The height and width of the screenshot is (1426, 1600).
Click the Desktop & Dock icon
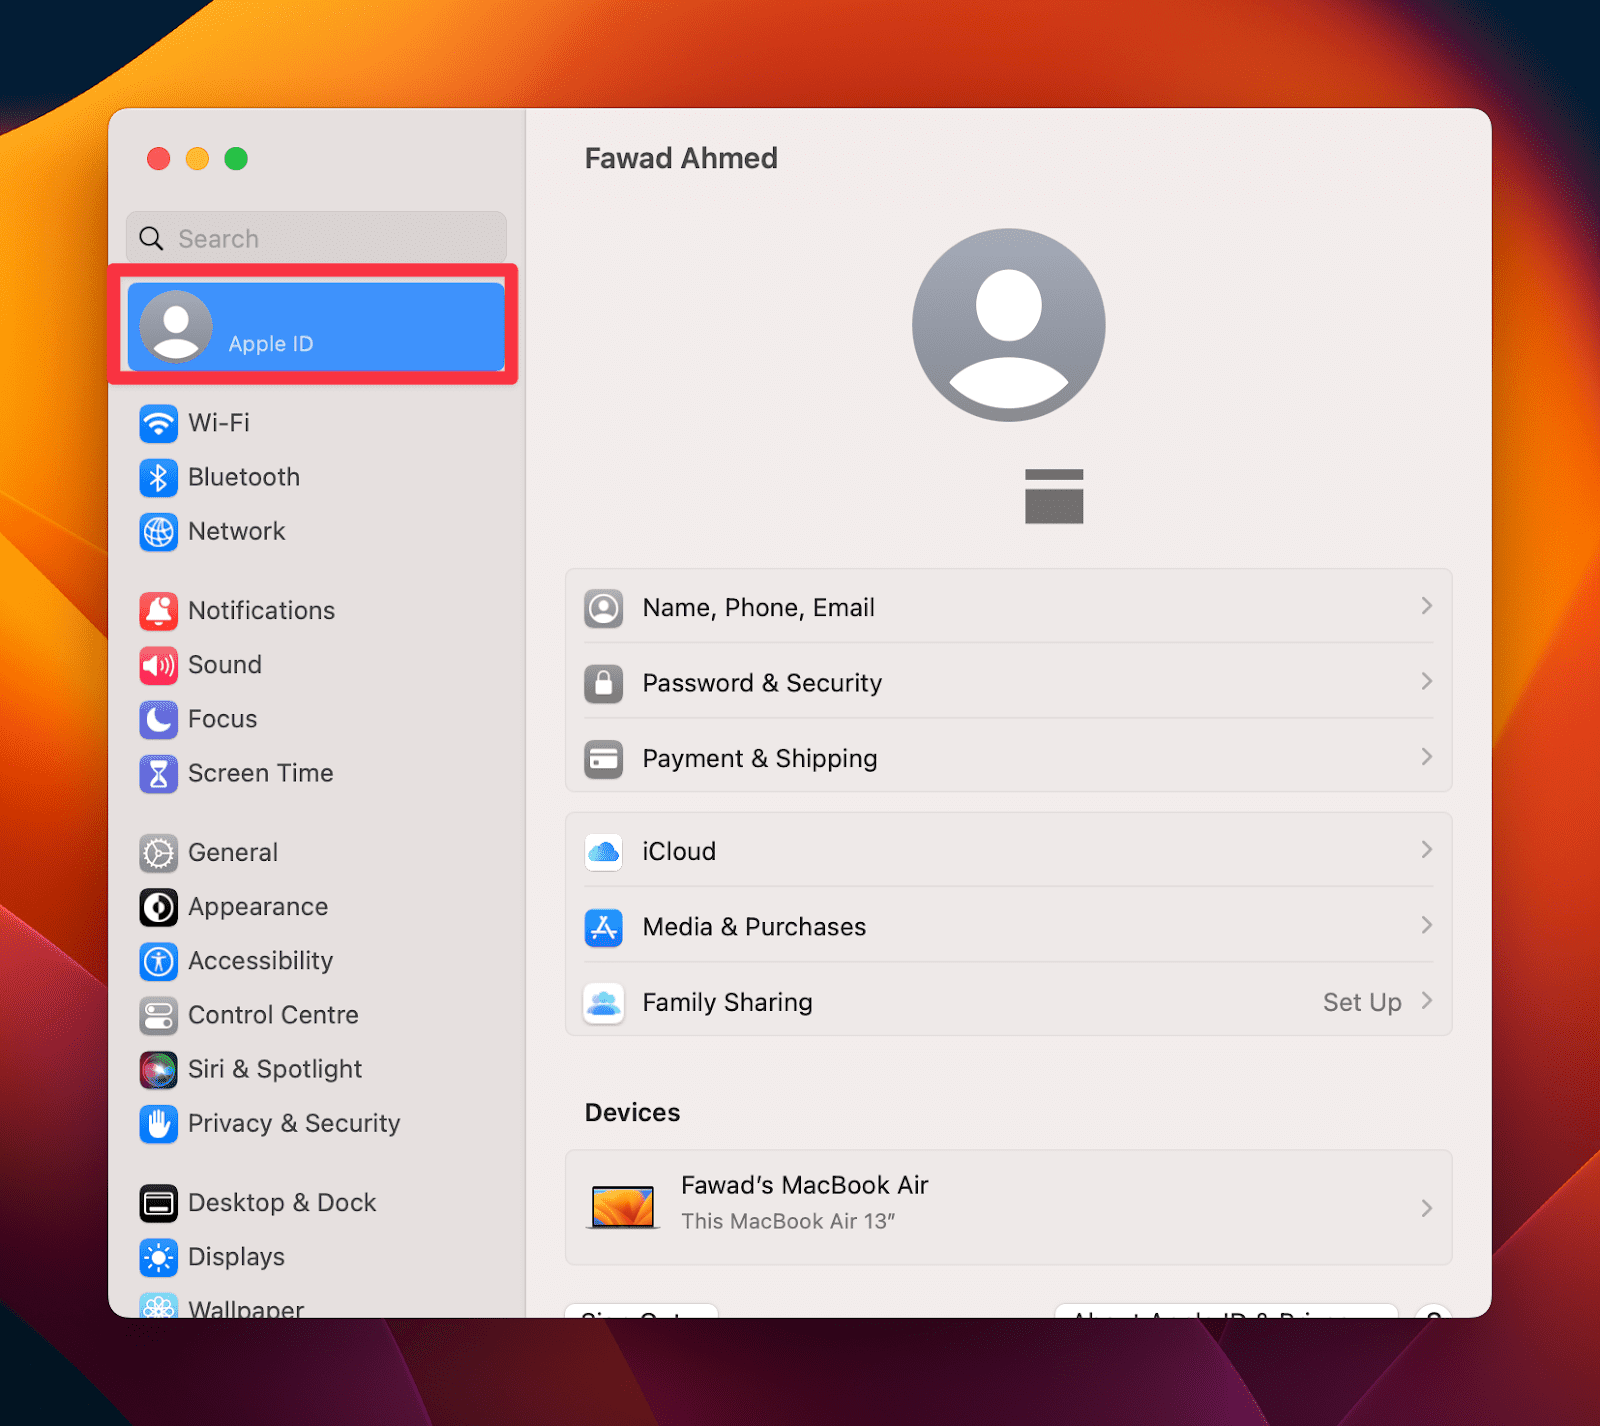[x=158, y=1203]
